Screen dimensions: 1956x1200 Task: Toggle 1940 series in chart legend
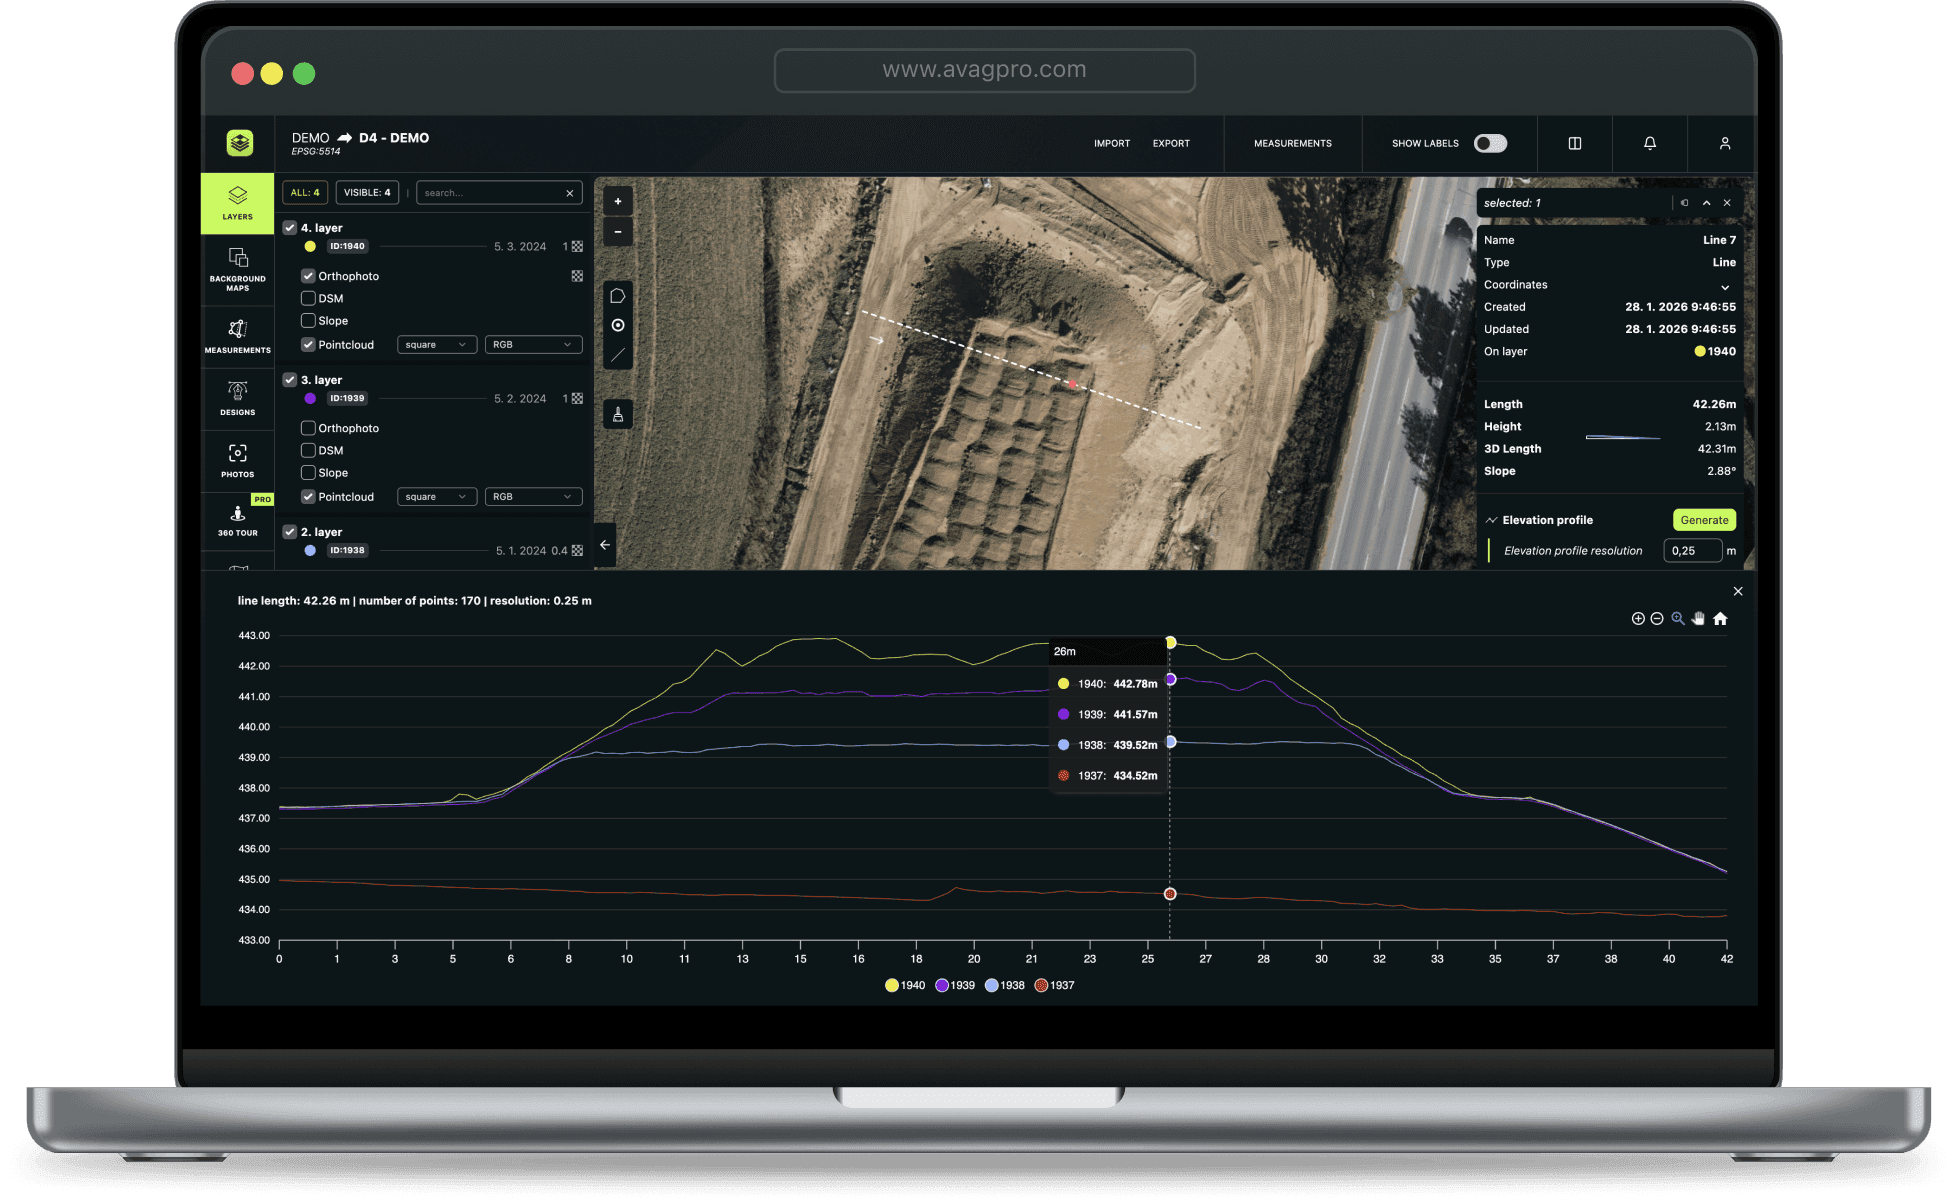click(x=905, y=985)
